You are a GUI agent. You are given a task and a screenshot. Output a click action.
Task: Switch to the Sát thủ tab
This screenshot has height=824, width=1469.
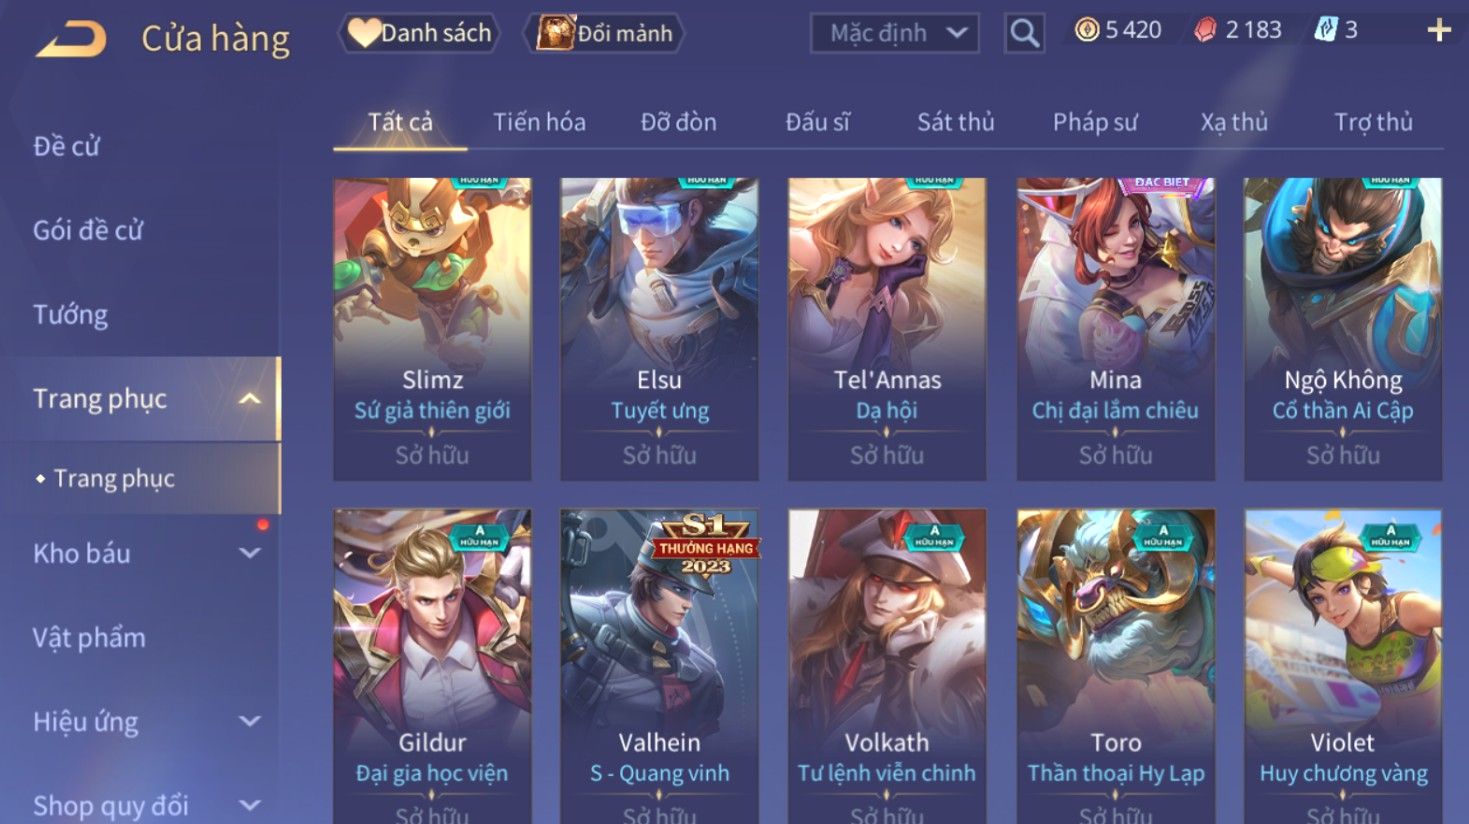956,122
